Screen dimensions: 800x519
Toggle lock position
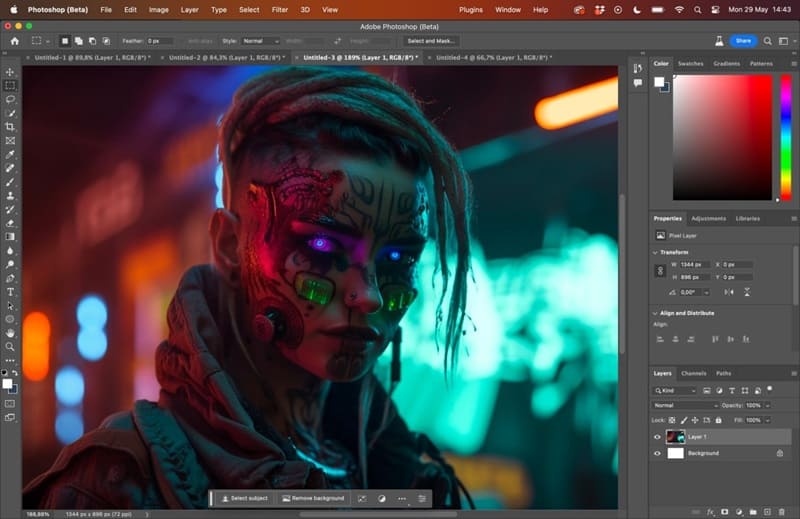click(x=695, y=420)
